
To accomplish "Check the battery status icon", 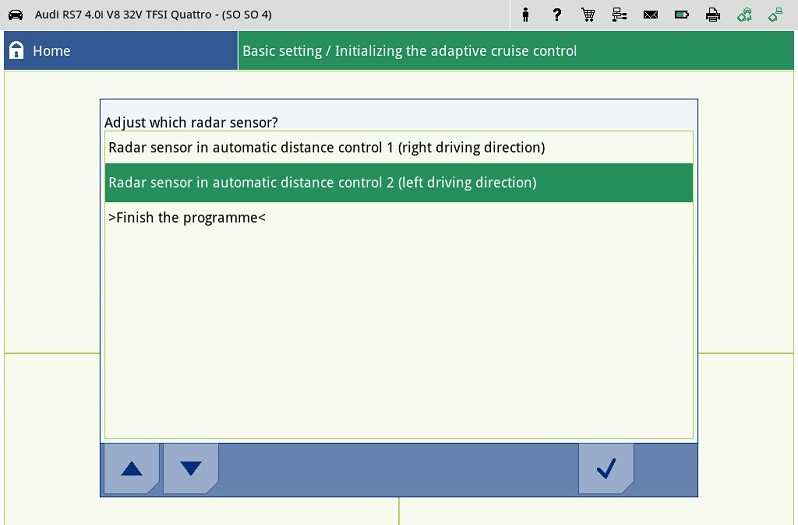I will [x=681, y=15].
